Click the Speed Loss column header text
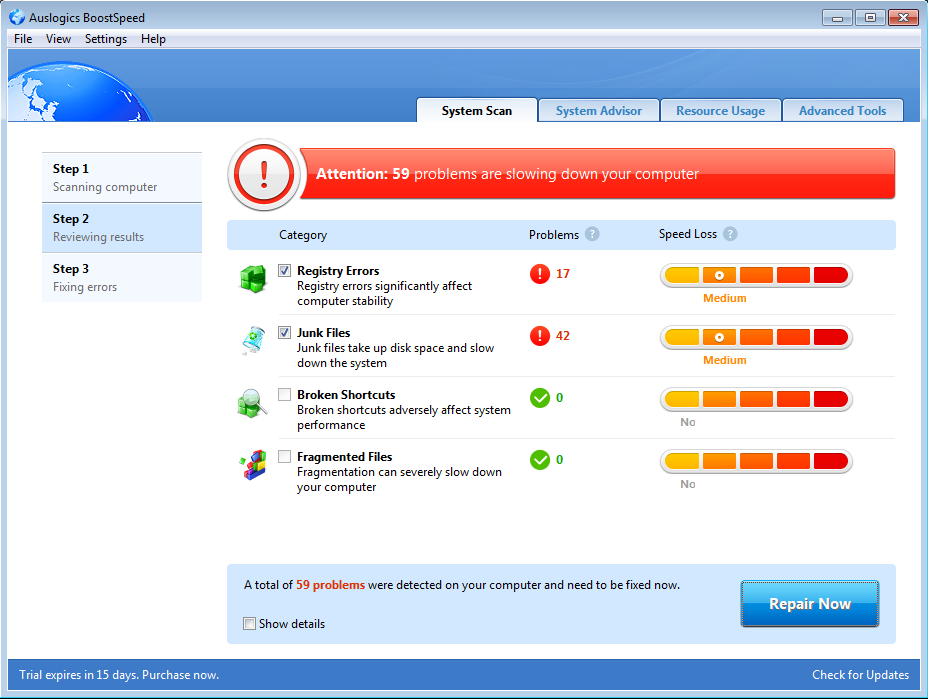928x699 pixels. pos(688,234)
